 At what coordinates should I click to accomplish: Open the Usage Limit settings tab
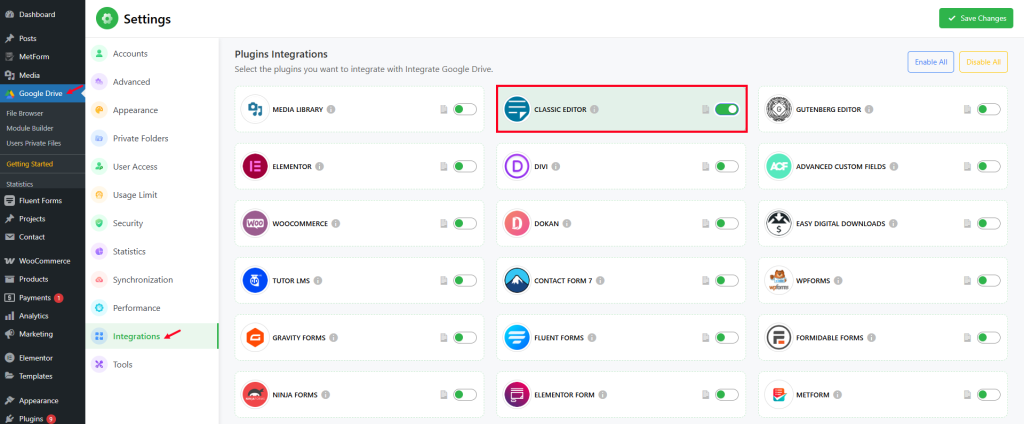(152, 195)
